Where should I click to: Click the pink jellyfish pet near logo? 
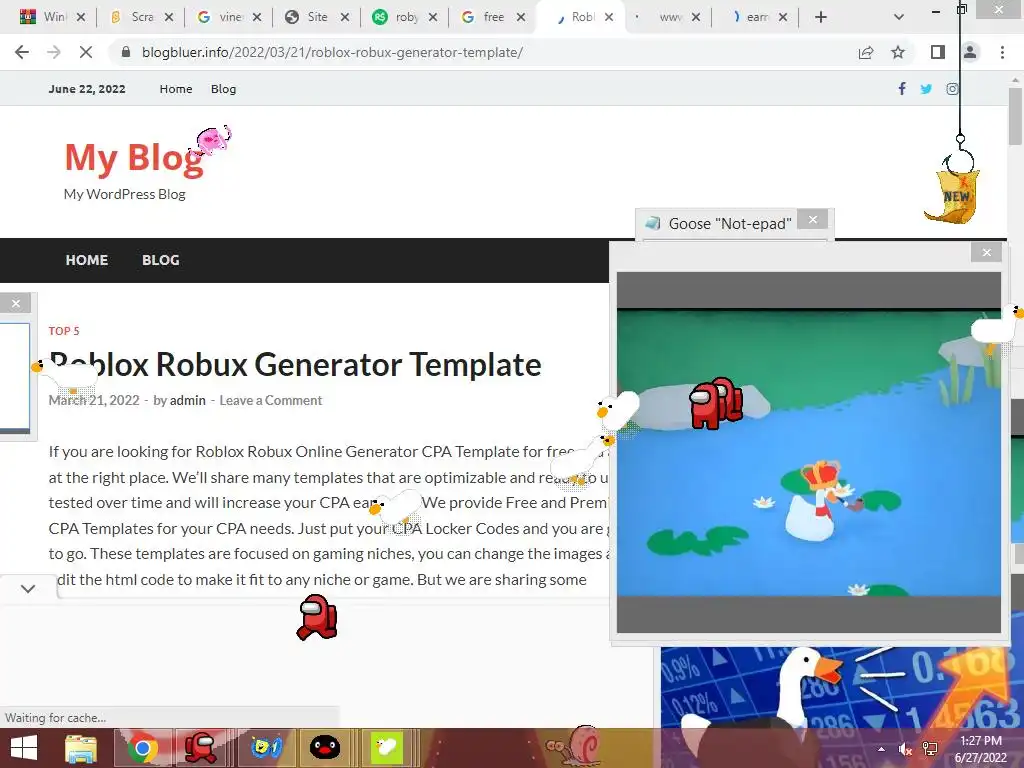pyautogui.click(x=214, y=140)
